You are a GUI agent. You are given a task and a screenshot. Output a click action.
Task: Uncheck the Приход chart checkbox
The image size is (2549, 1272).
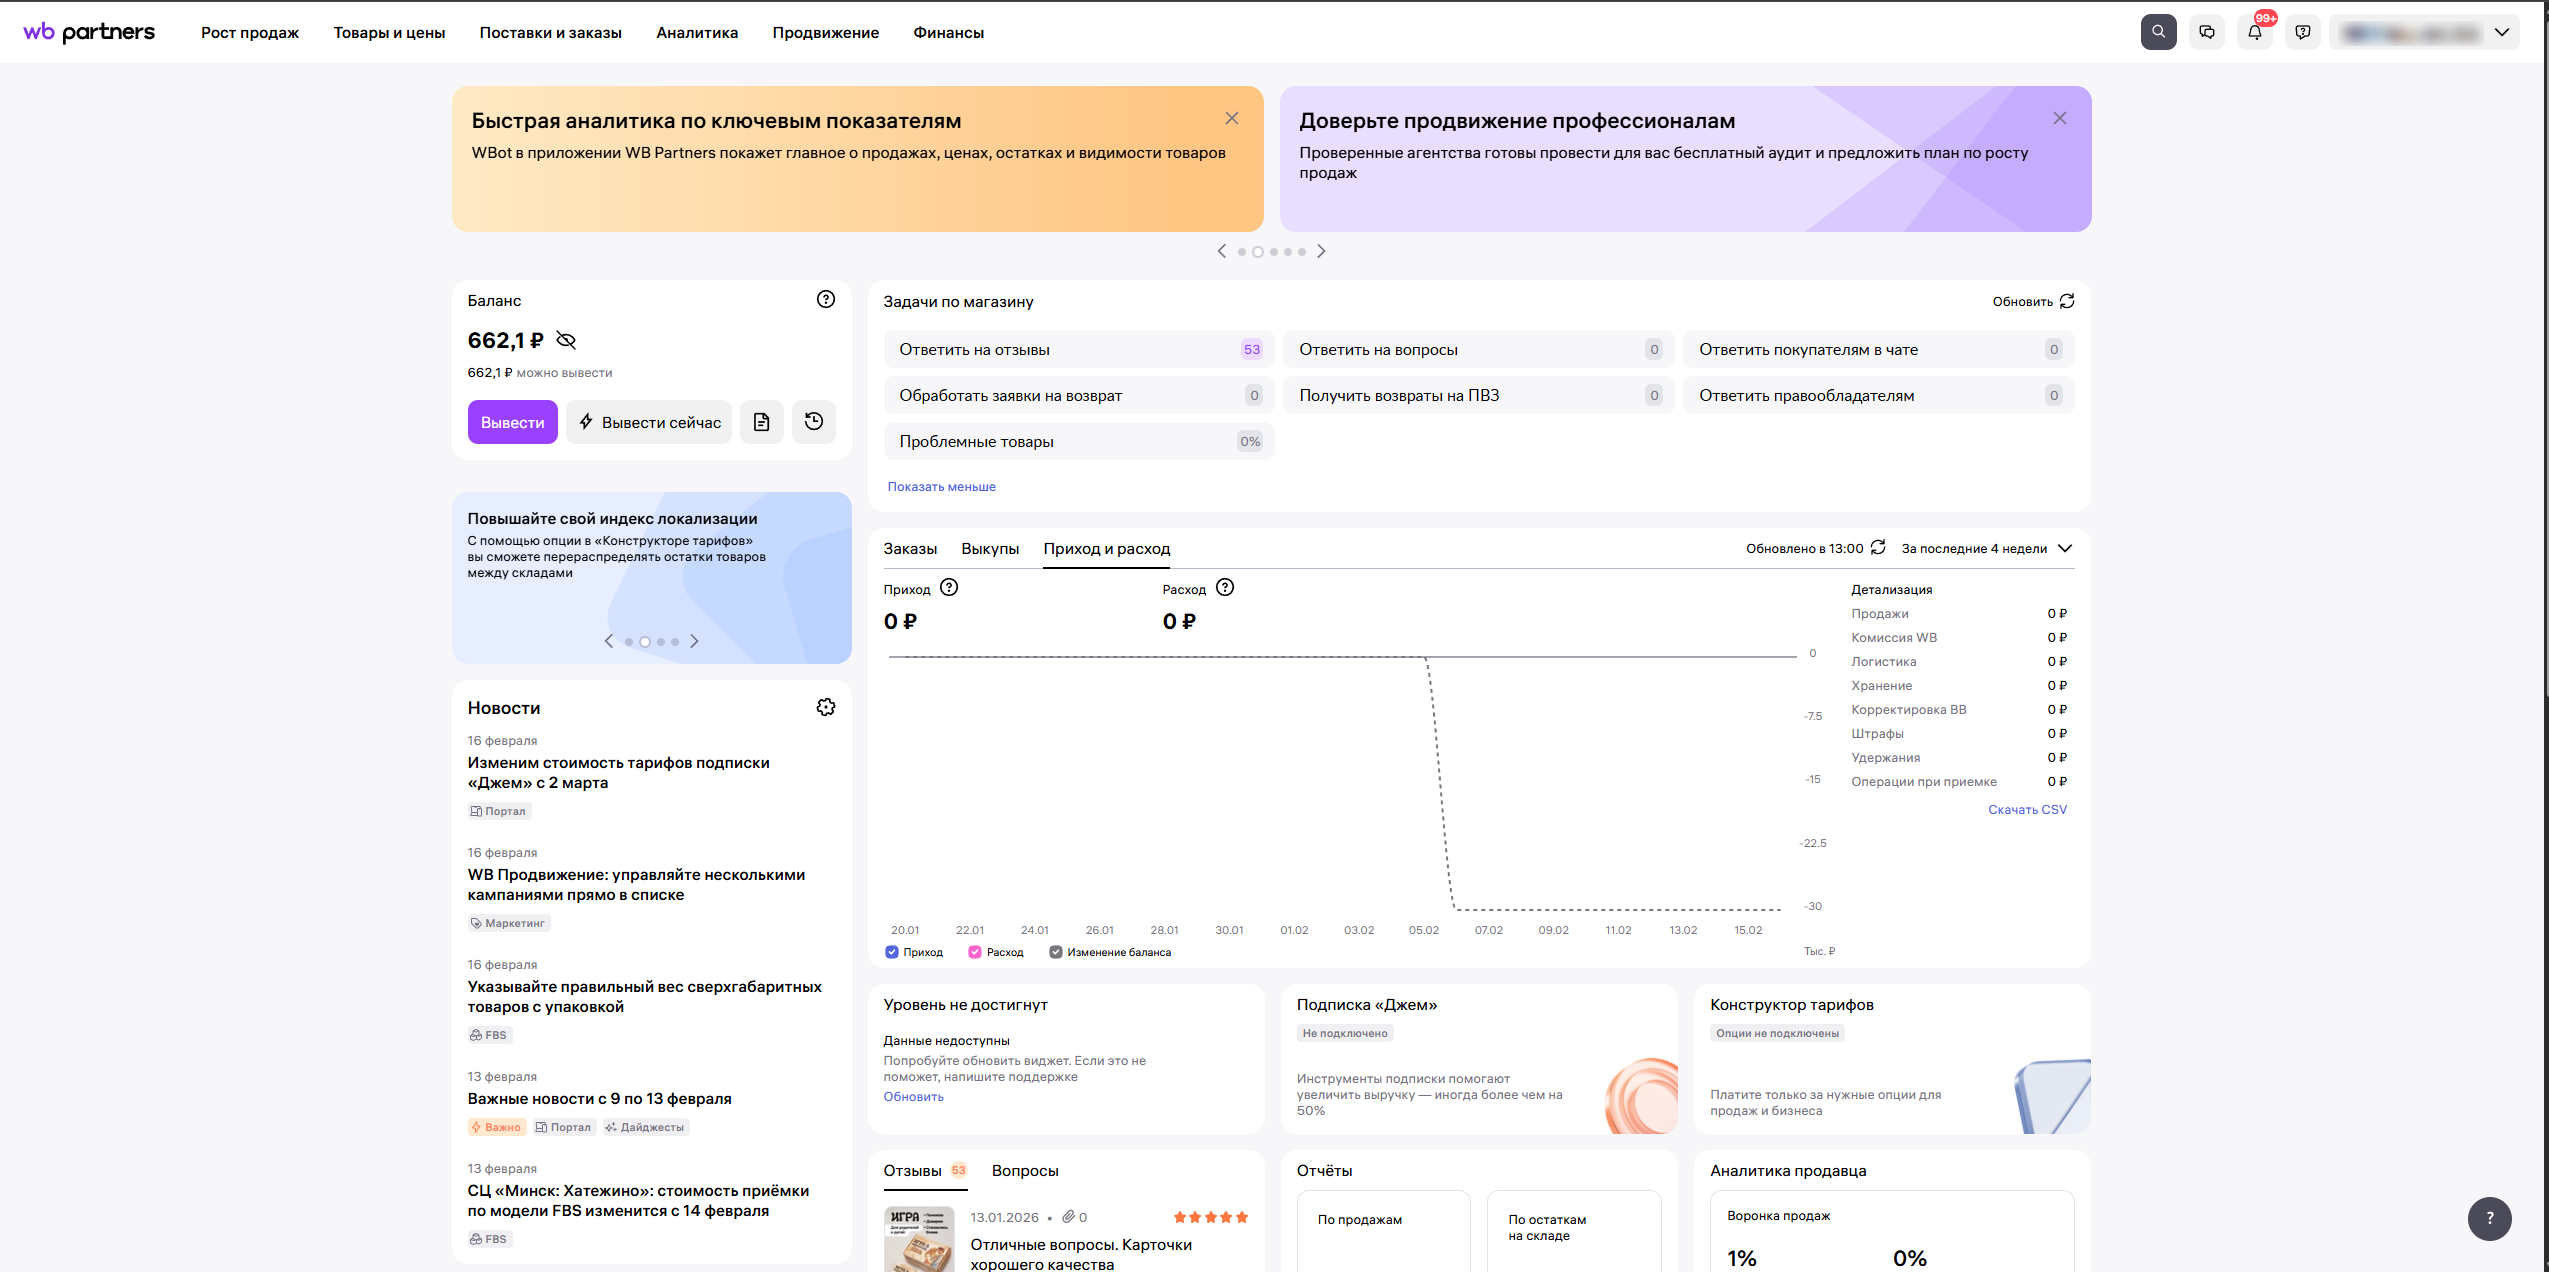coord(891,952)
